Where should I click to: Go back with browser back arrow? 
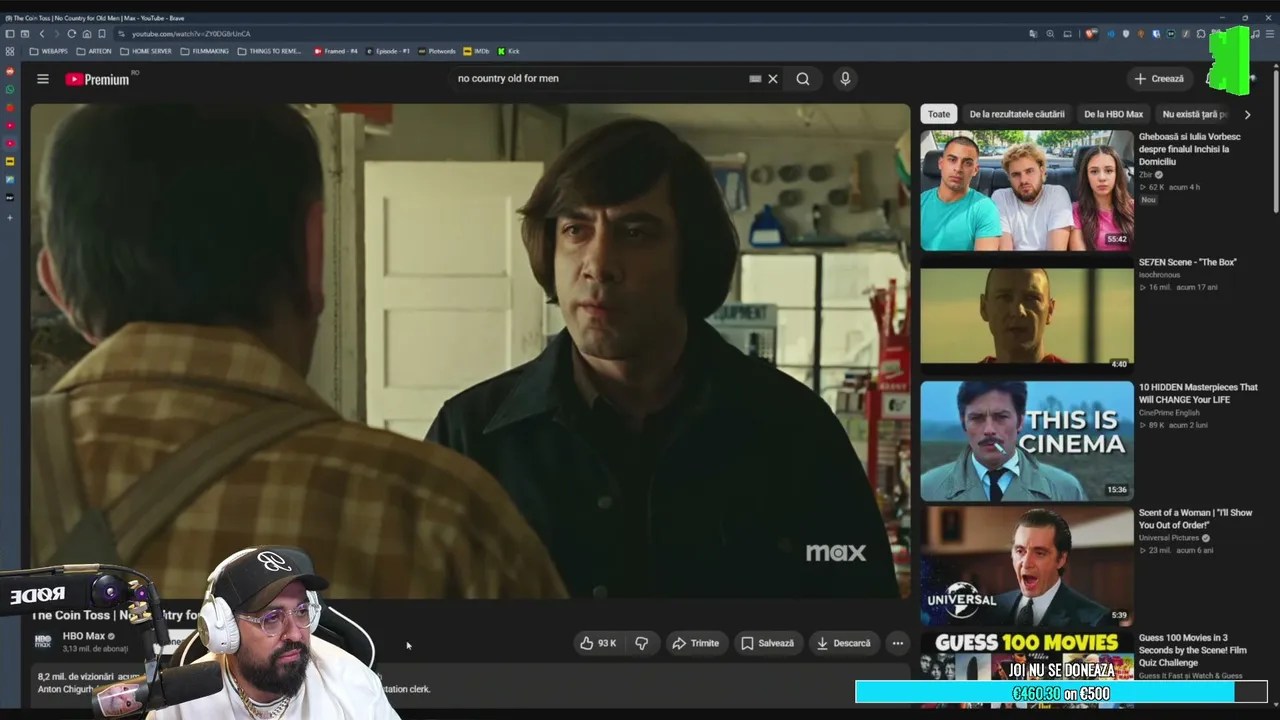click(x=42, y=34)
